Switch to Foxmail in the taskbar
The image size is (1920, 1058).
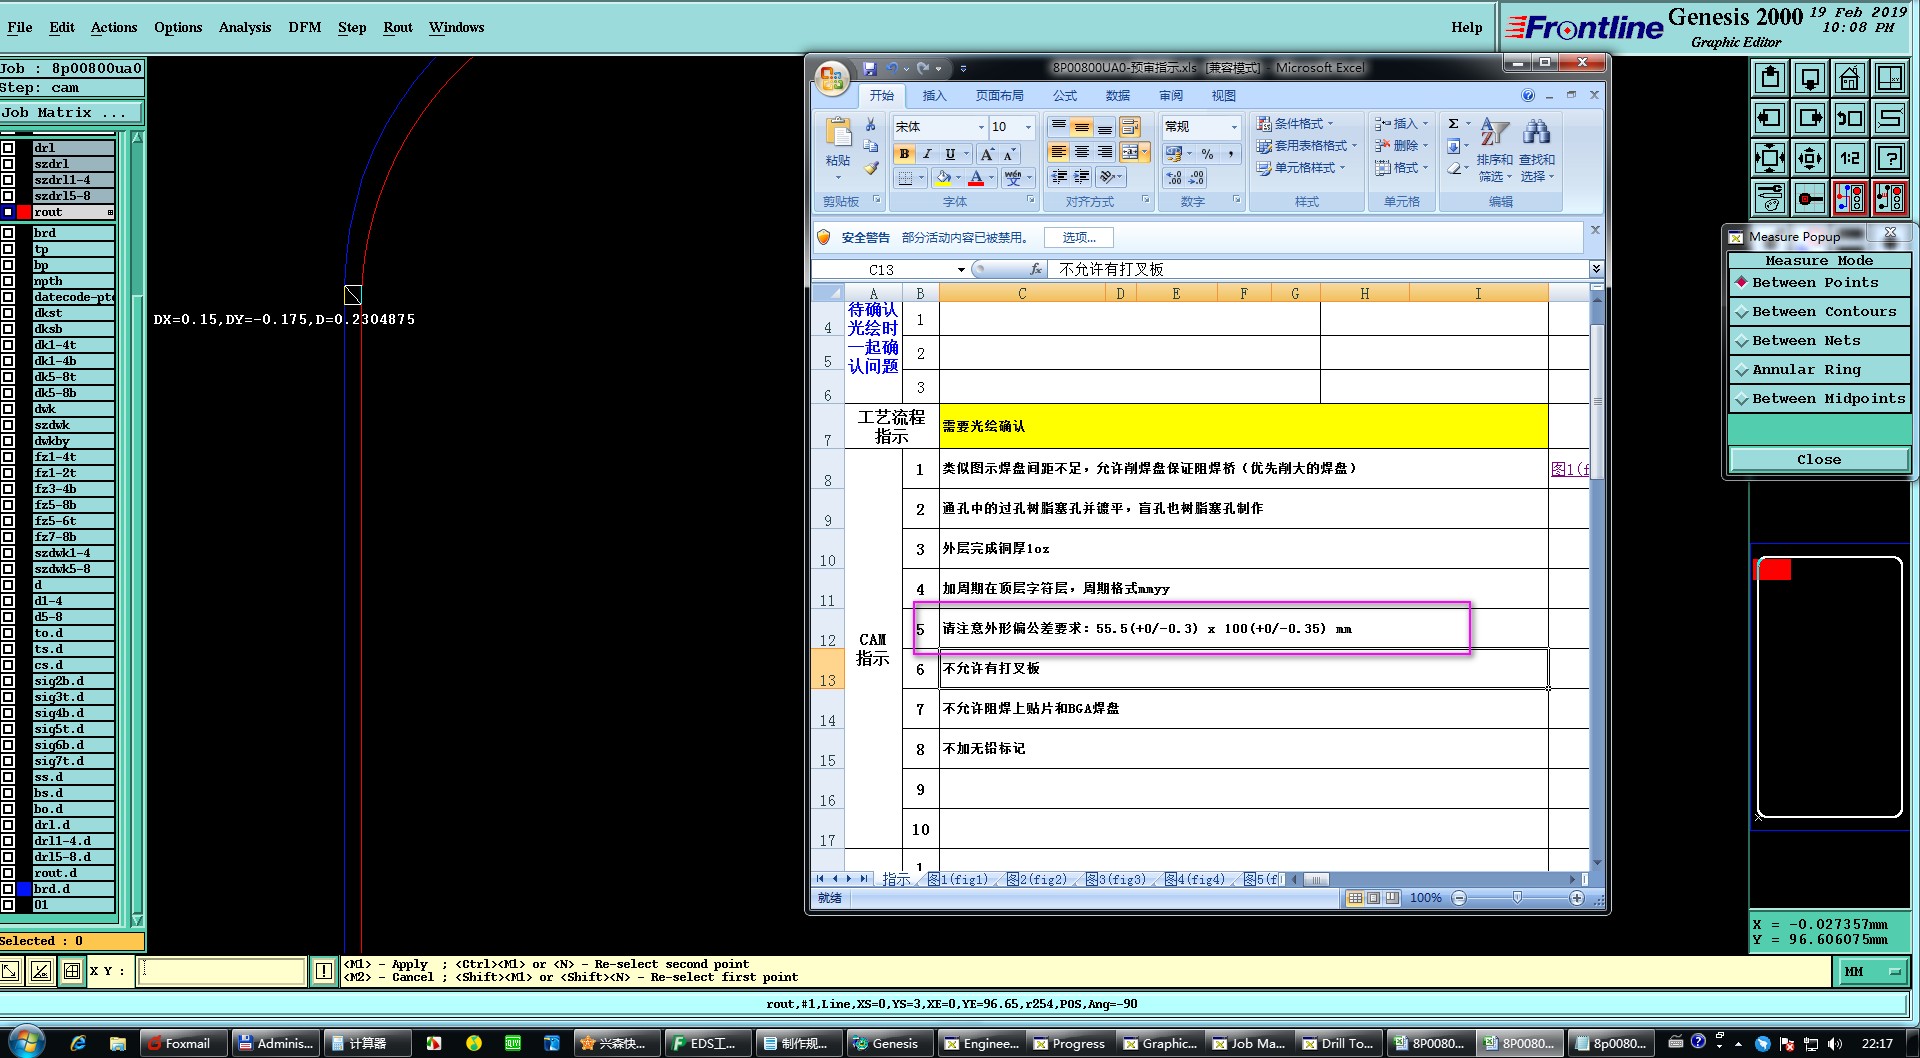pyautogui.click(x=184, y=1043)
